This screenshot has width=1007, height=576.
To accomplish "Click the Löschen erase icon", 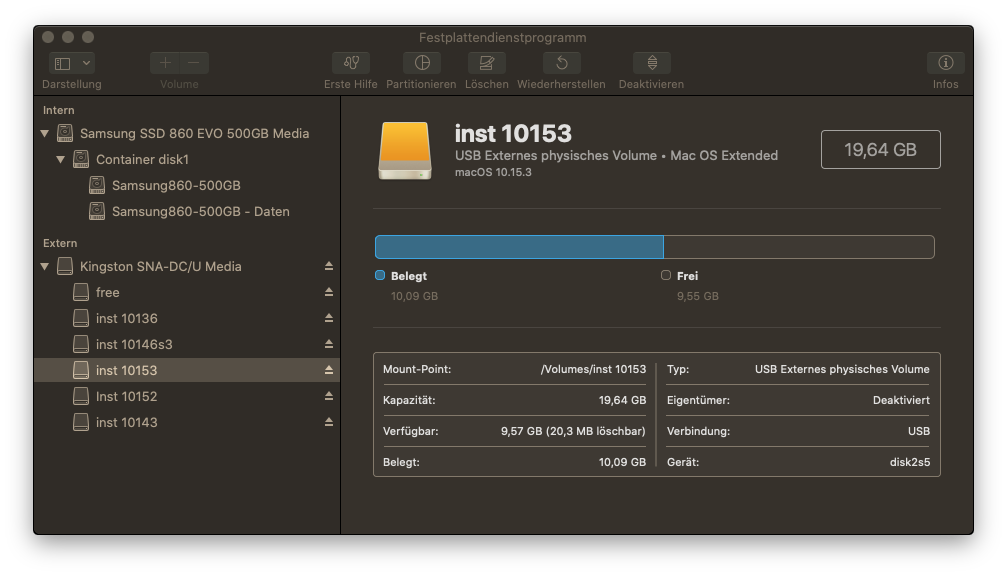I will click(487, 63).
